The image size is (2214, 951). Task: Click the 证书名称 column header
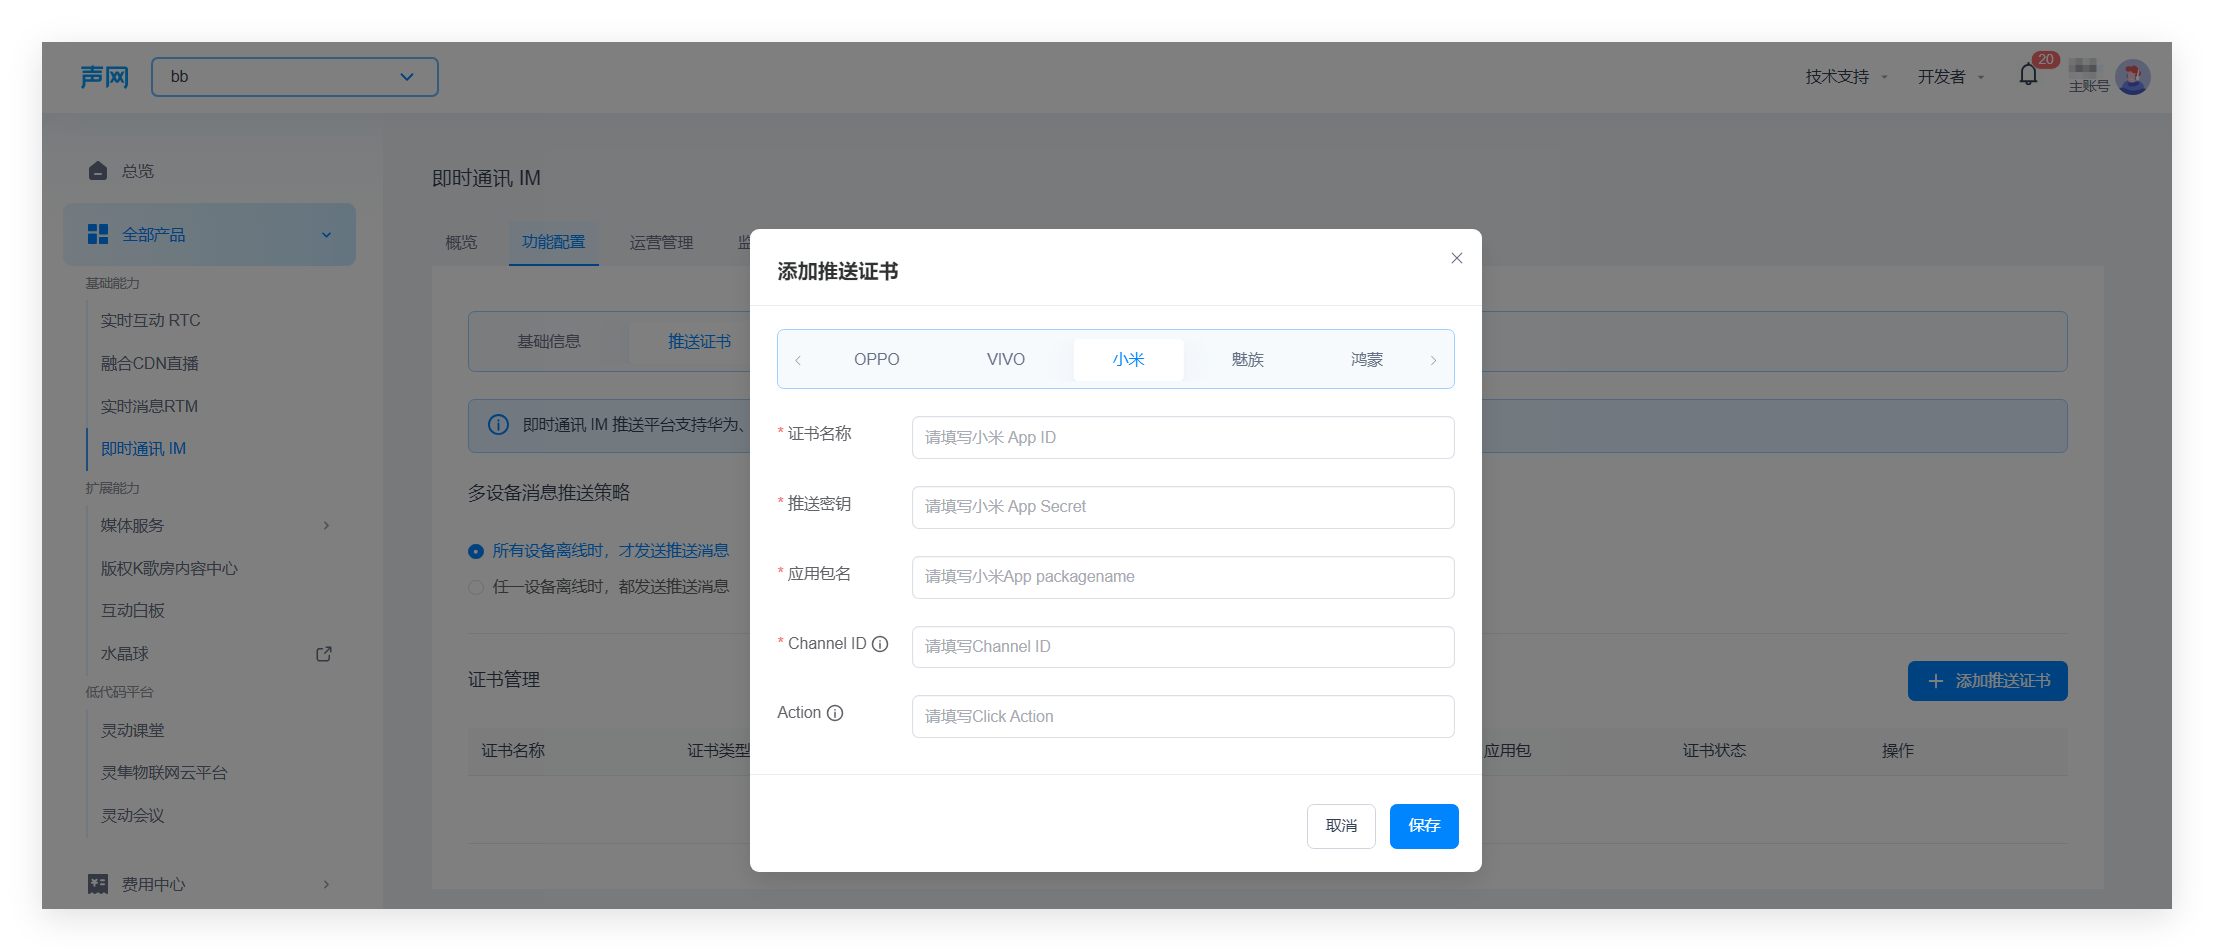[x=513, y=751]
